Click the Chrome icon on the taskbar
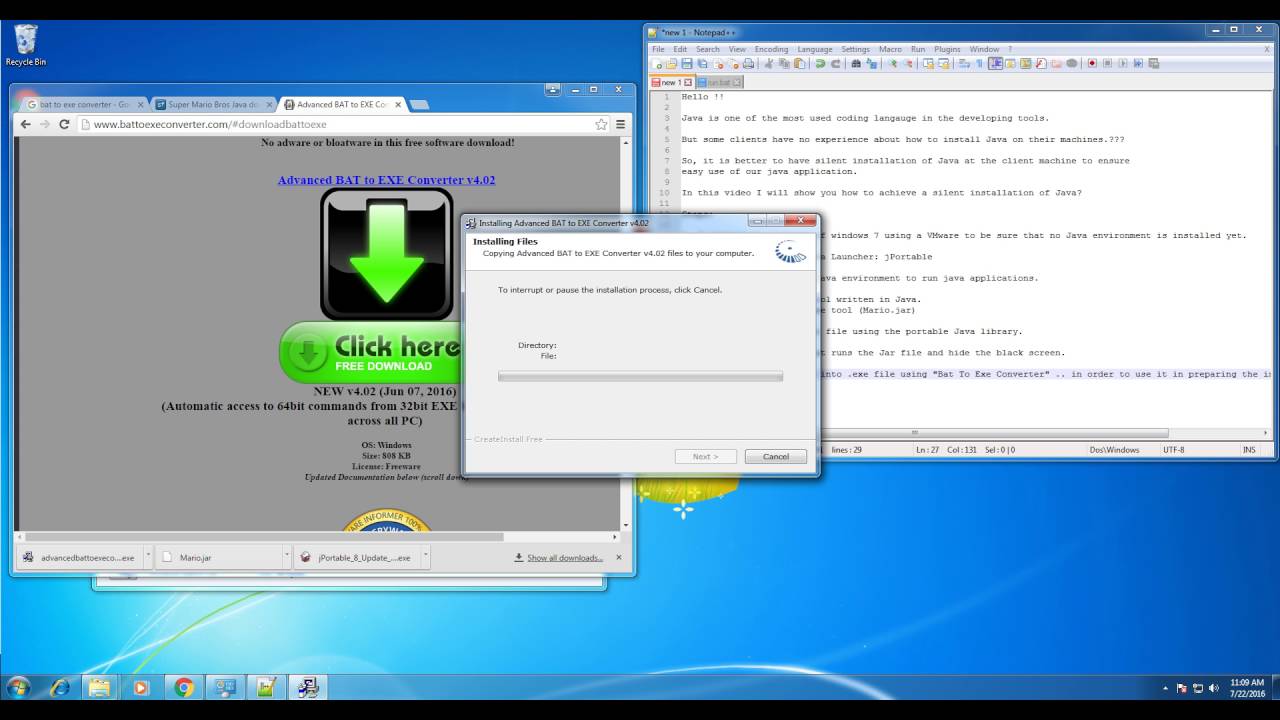Viewport: 1280px width, 720px height. coord(183,687)
